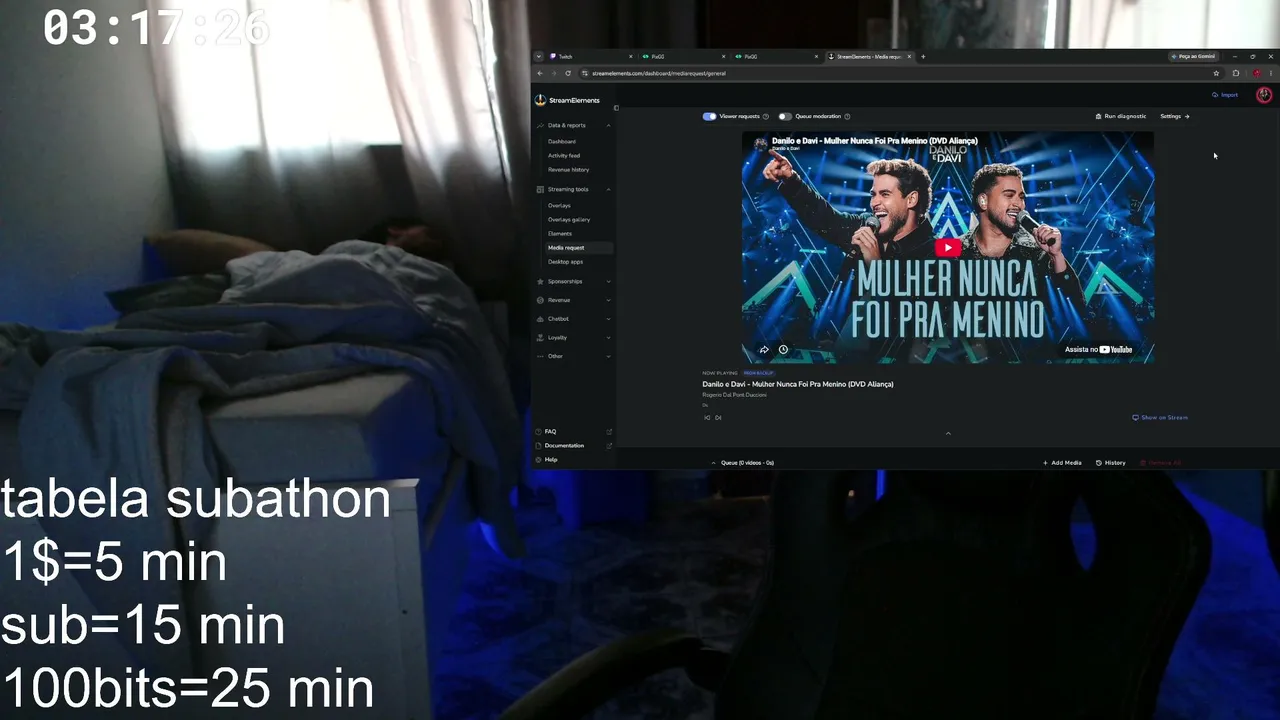Click the video title overlay on the player

[875, 141]
